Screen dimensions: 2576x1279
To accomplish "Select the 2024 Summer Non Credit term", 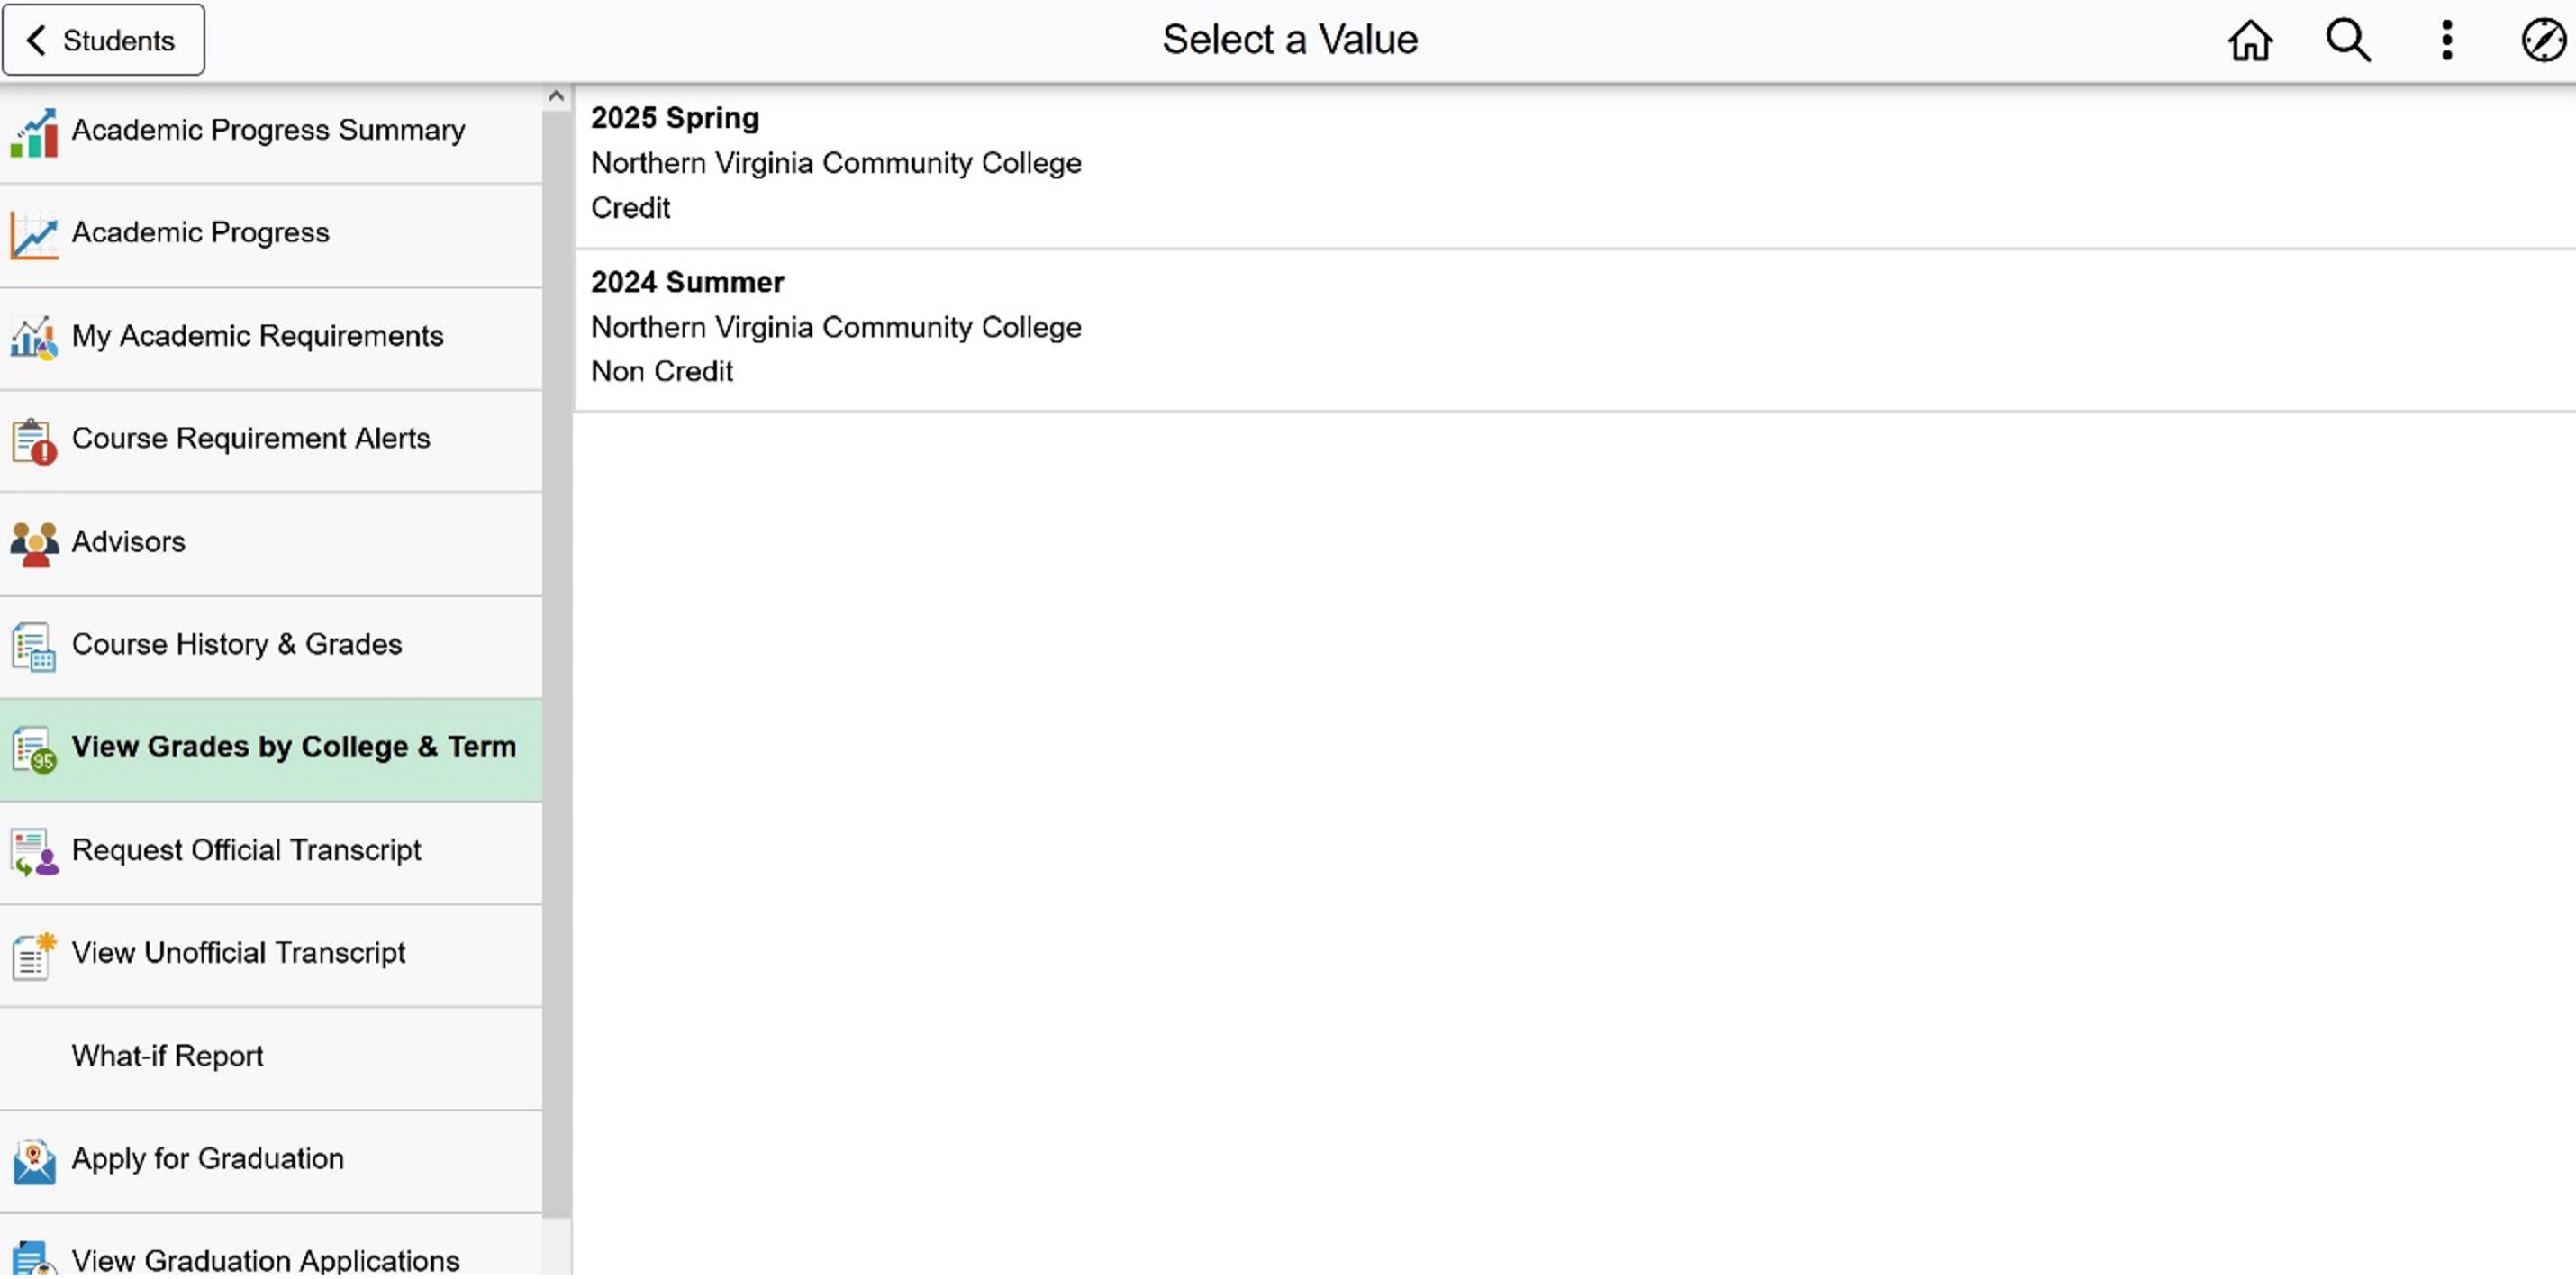I will pyautogui.click(x=1574, y=330).
